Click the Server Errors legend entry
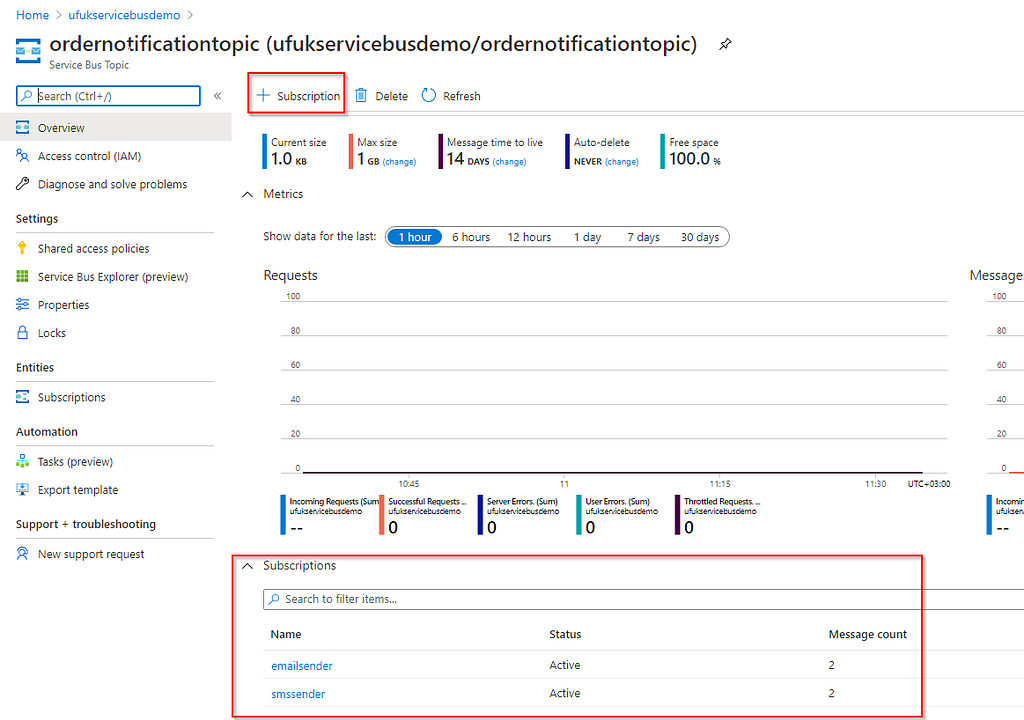 click(519, 515)
